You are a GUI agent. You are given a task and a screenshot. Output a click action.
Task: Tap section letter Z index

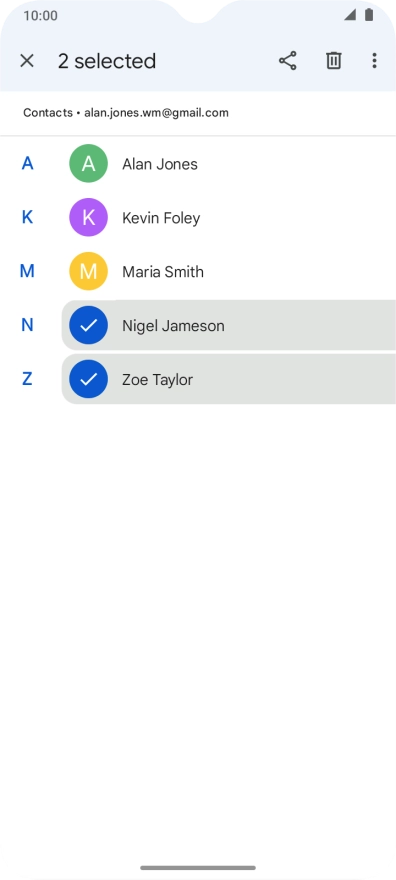(27, 379)
